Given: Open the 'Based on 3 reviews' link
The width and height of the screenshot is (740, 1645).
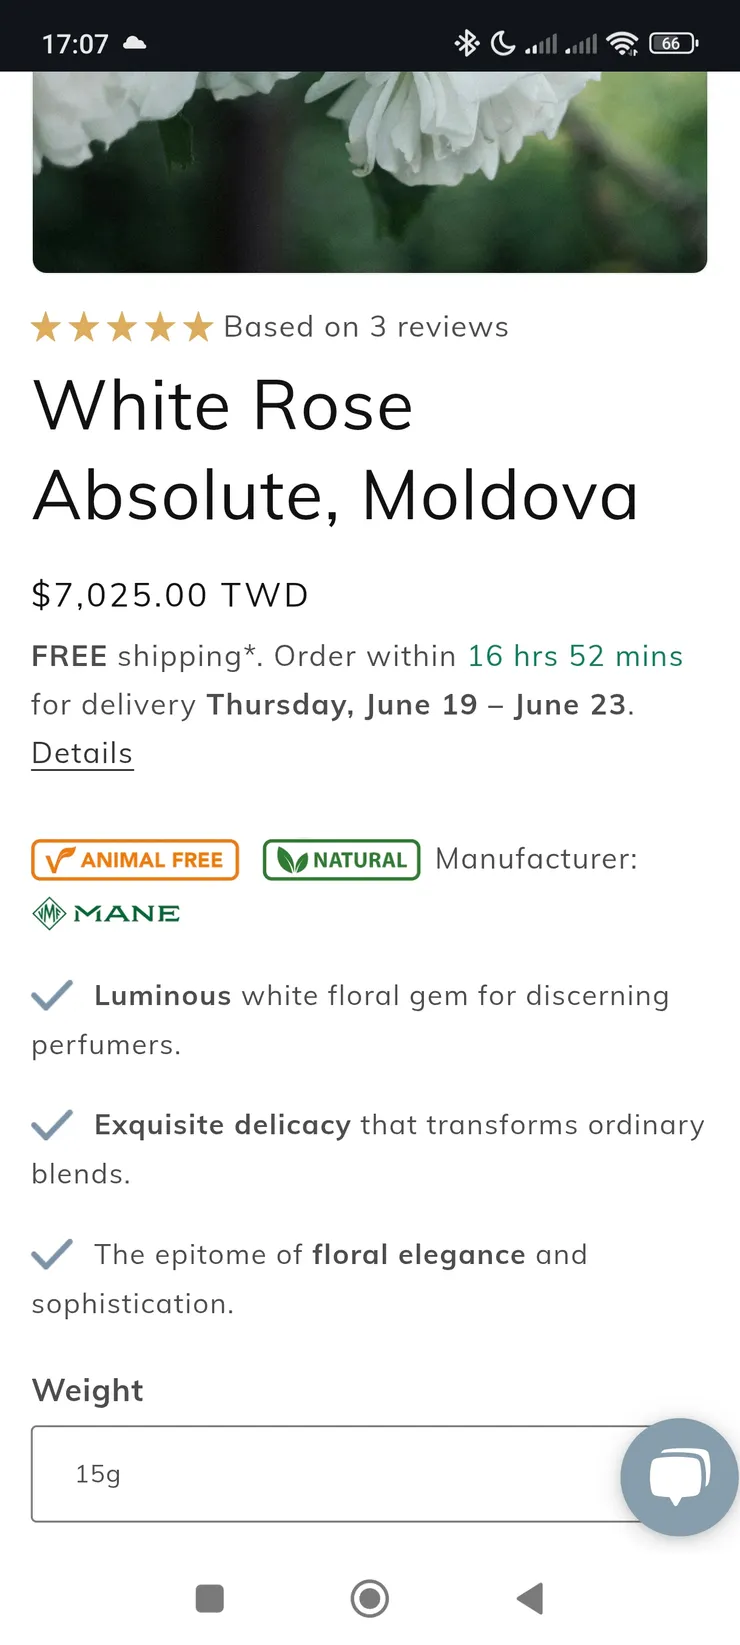Looking at the screenshot, I should [366, 327].
